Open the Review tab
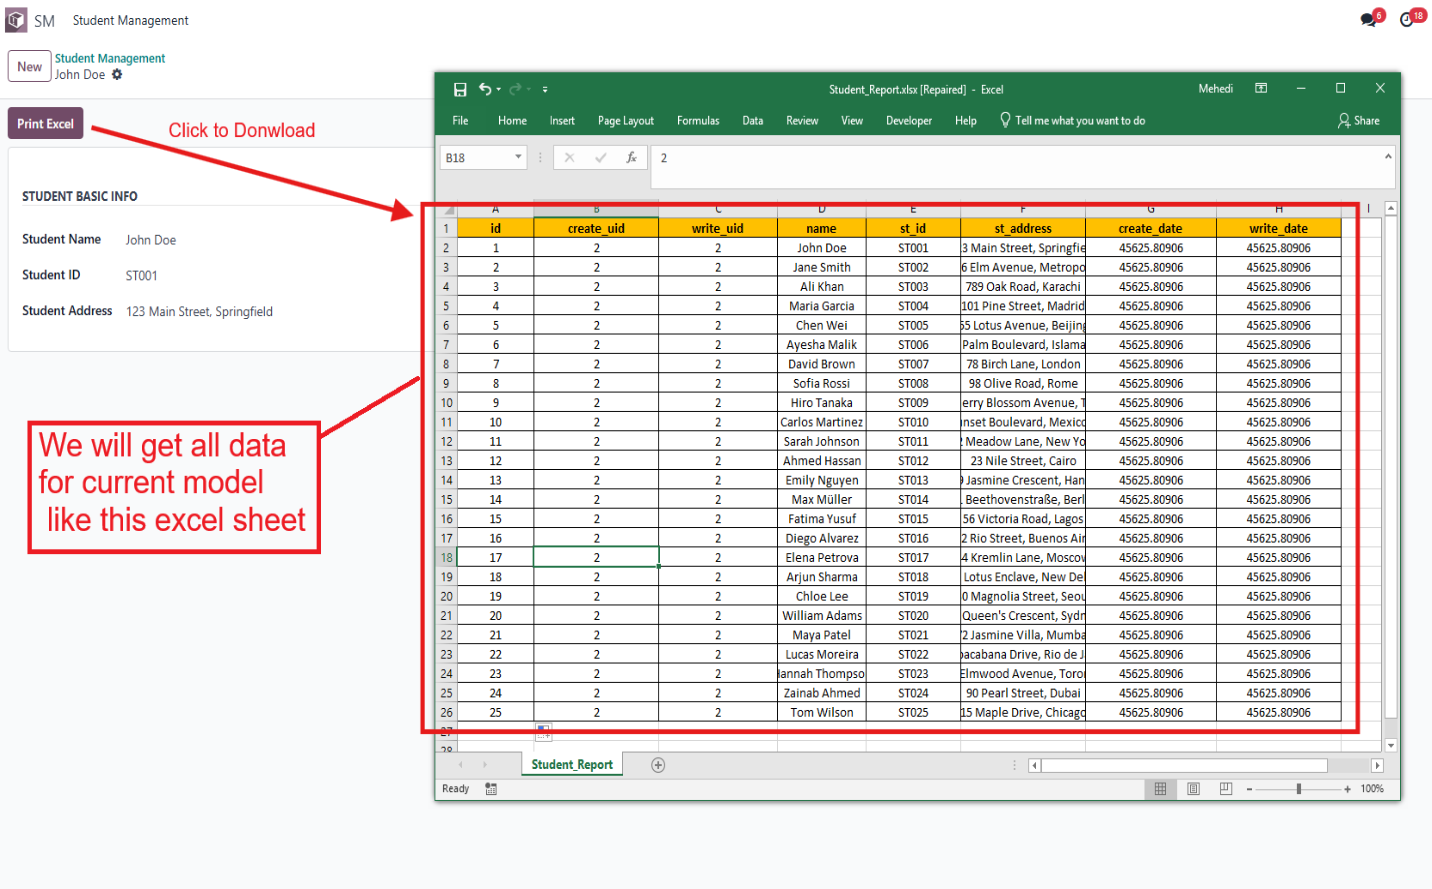This screenshot has width=1432, height=889. (x=802, y=120)
